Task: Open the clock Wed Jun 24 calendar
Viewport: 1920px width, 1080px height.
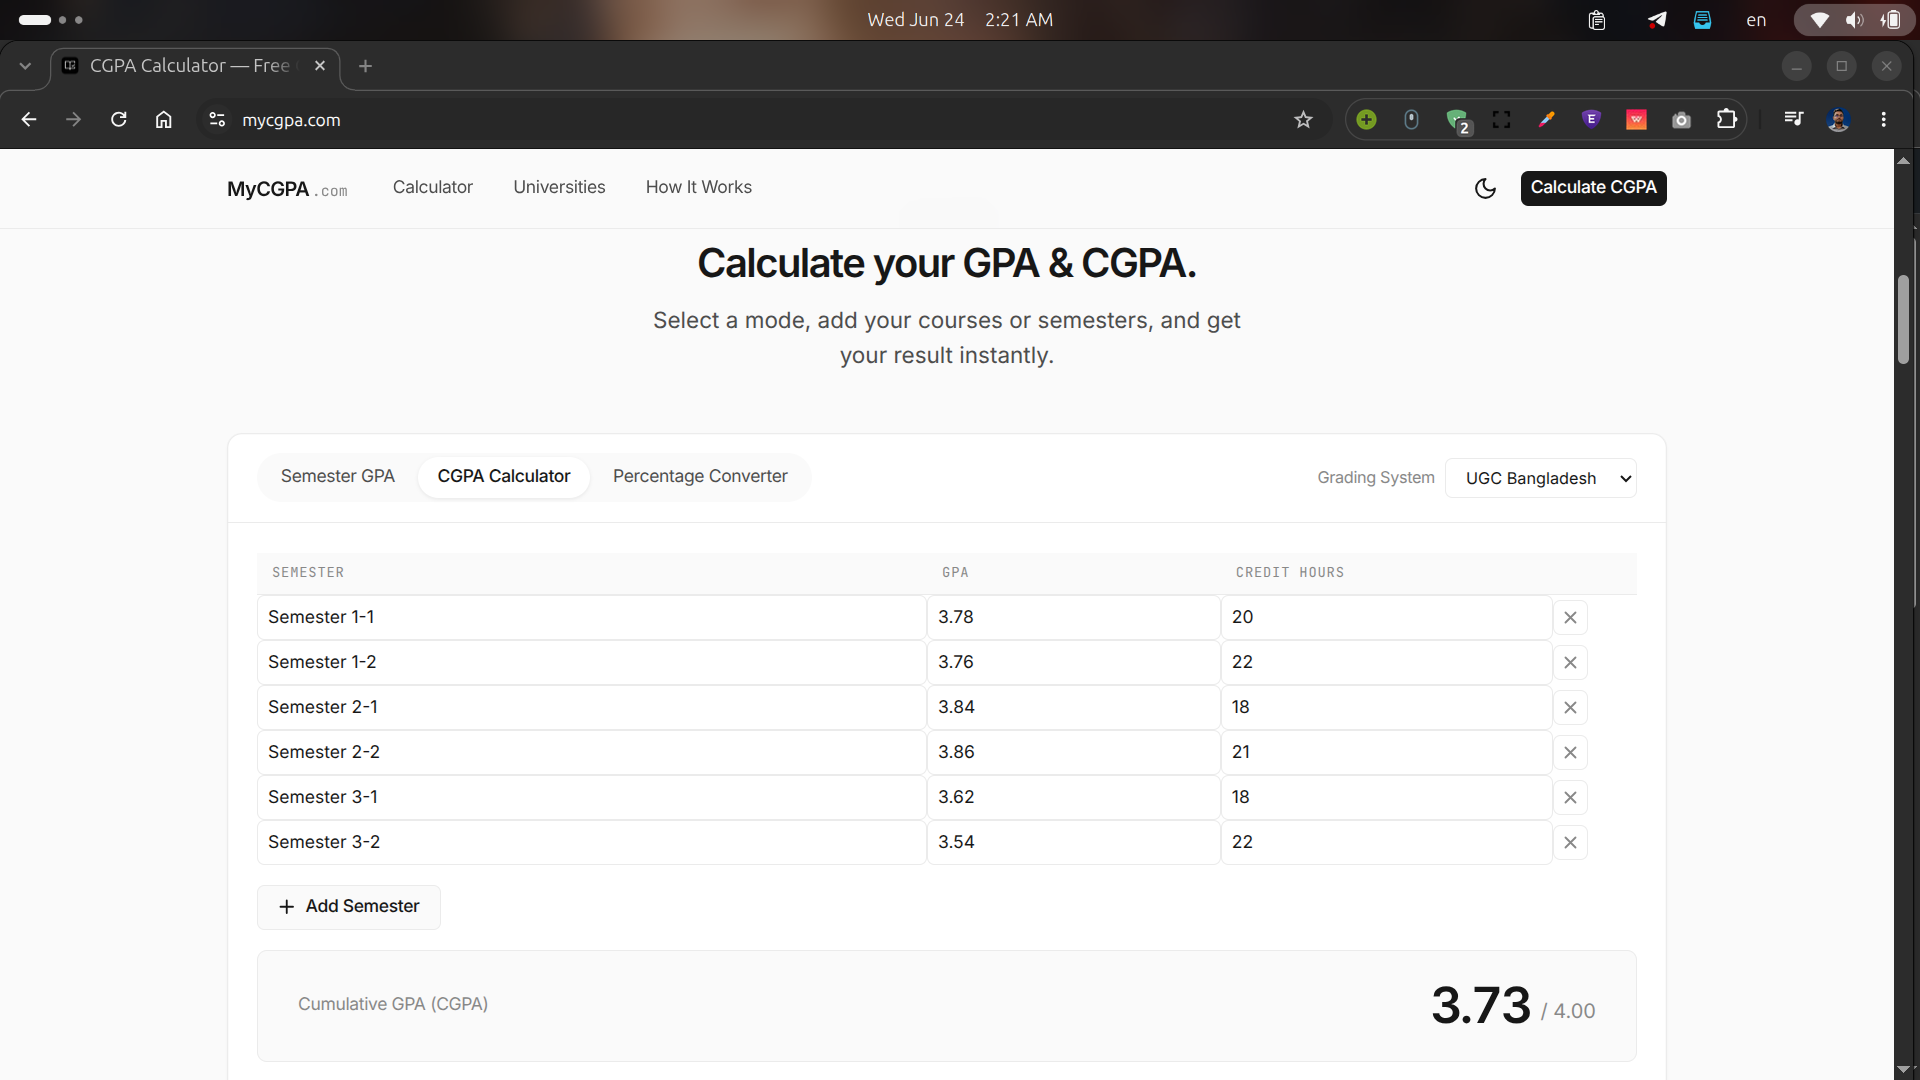Action: [x=960, y=20]
